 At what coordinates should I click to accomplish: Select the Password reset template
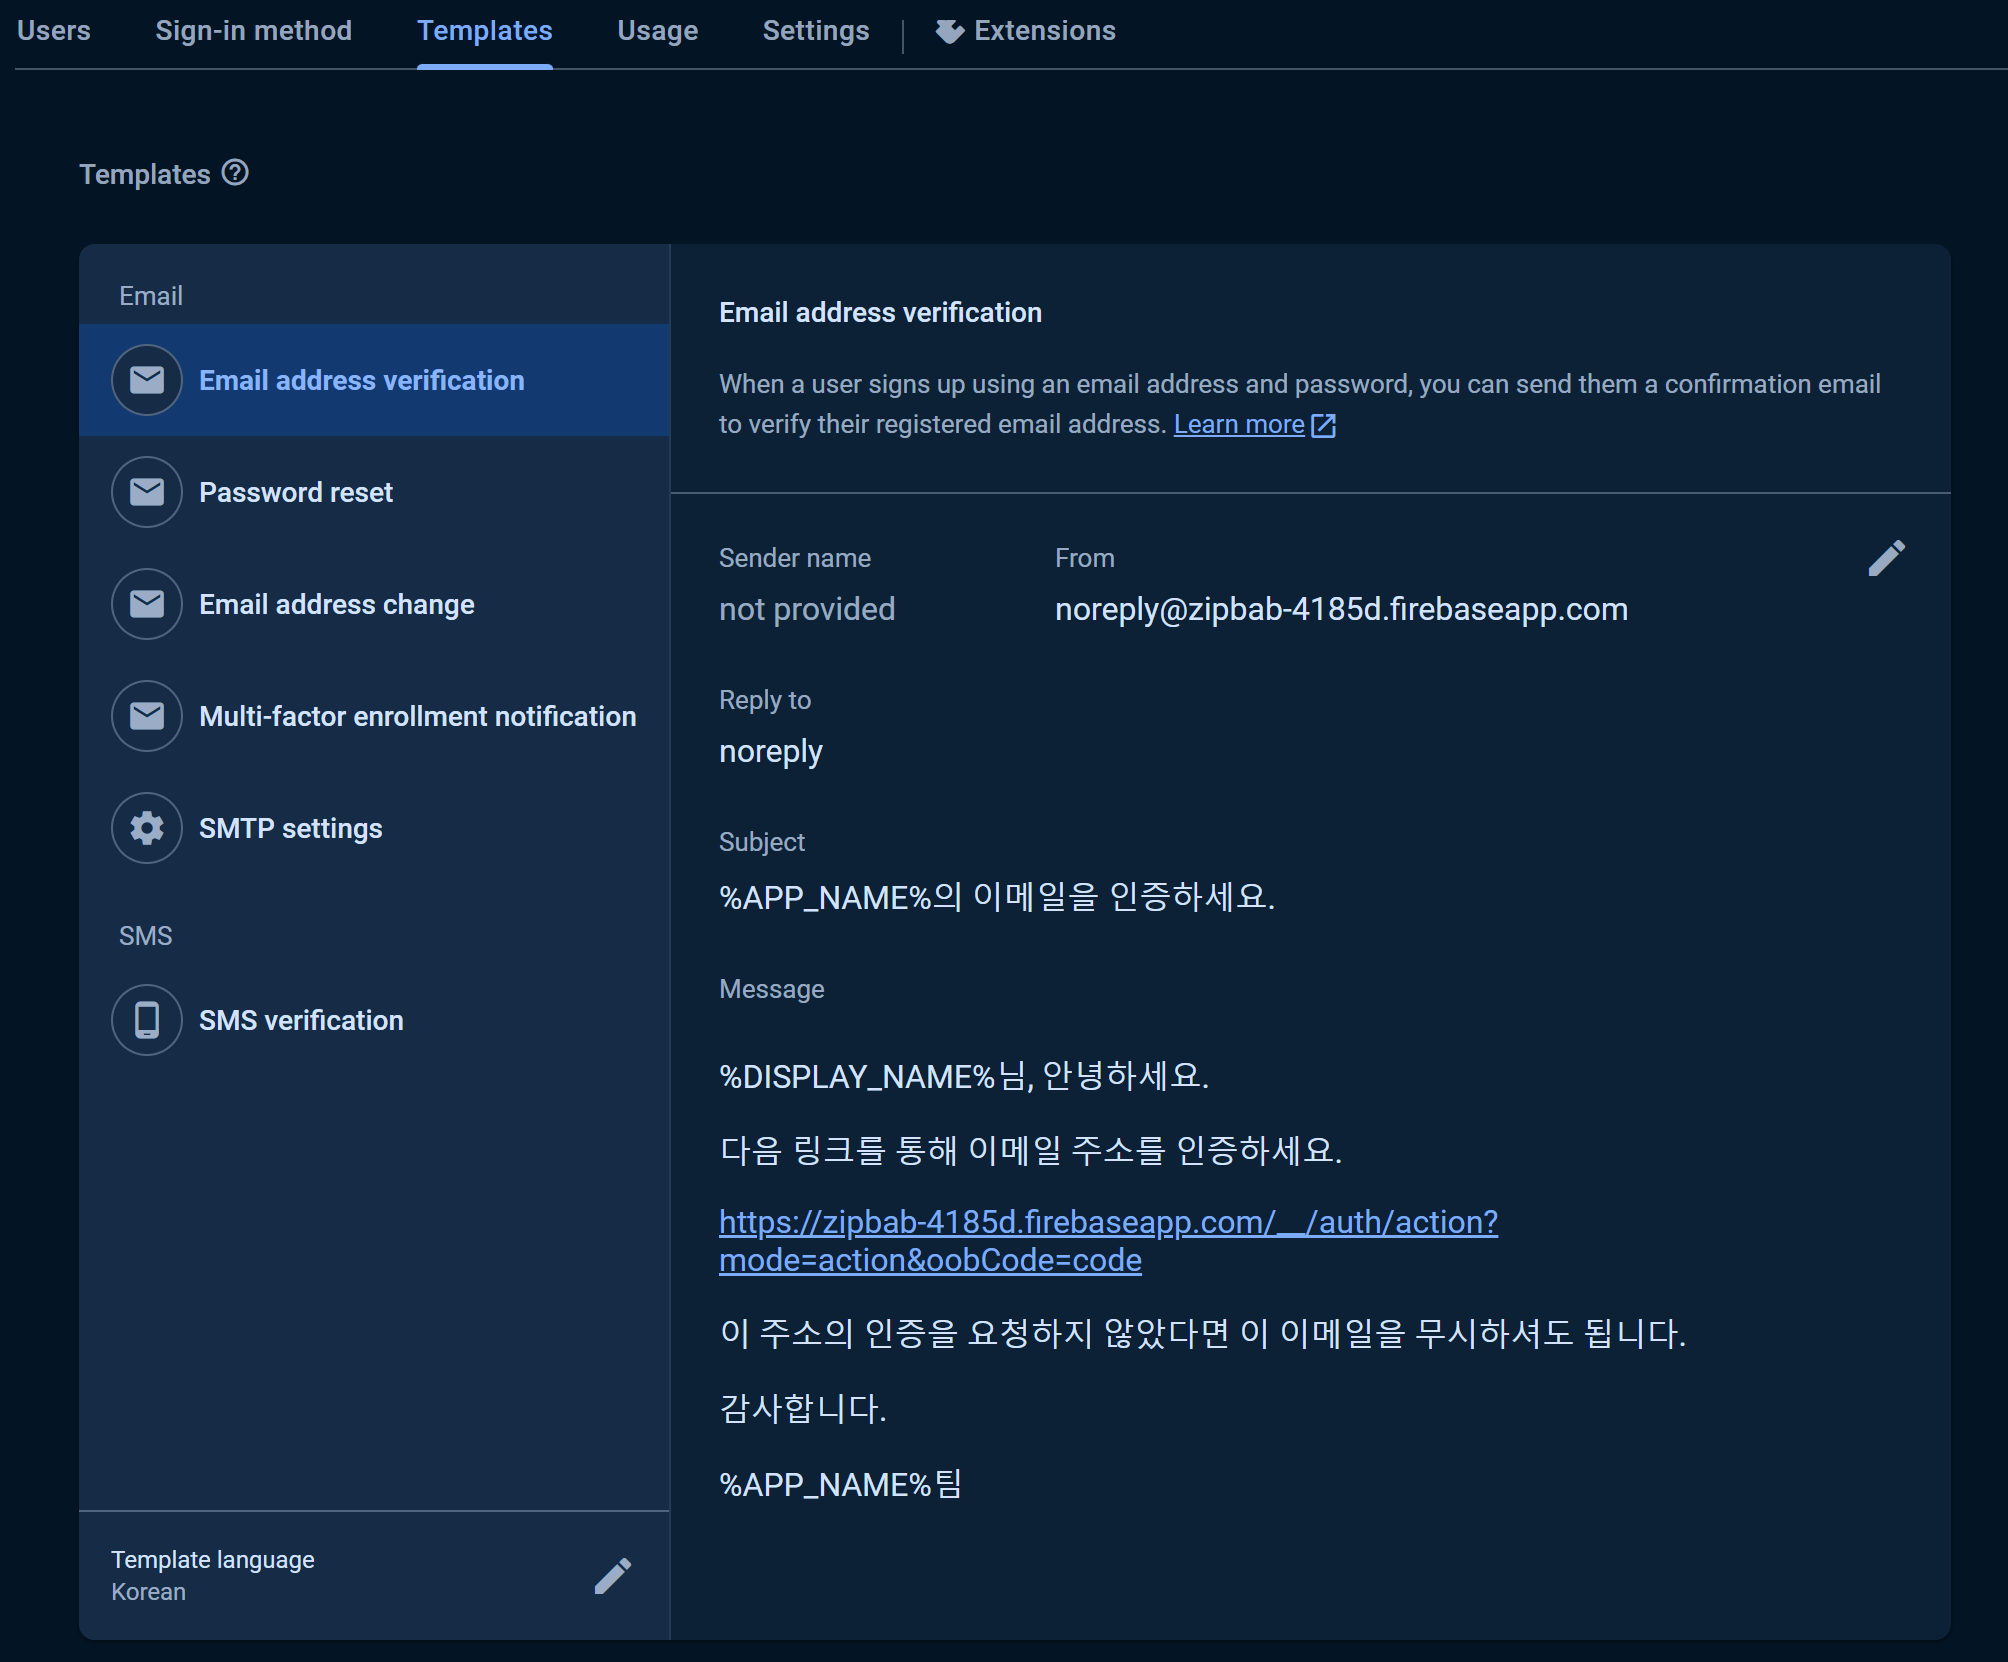tap(296, 492)
